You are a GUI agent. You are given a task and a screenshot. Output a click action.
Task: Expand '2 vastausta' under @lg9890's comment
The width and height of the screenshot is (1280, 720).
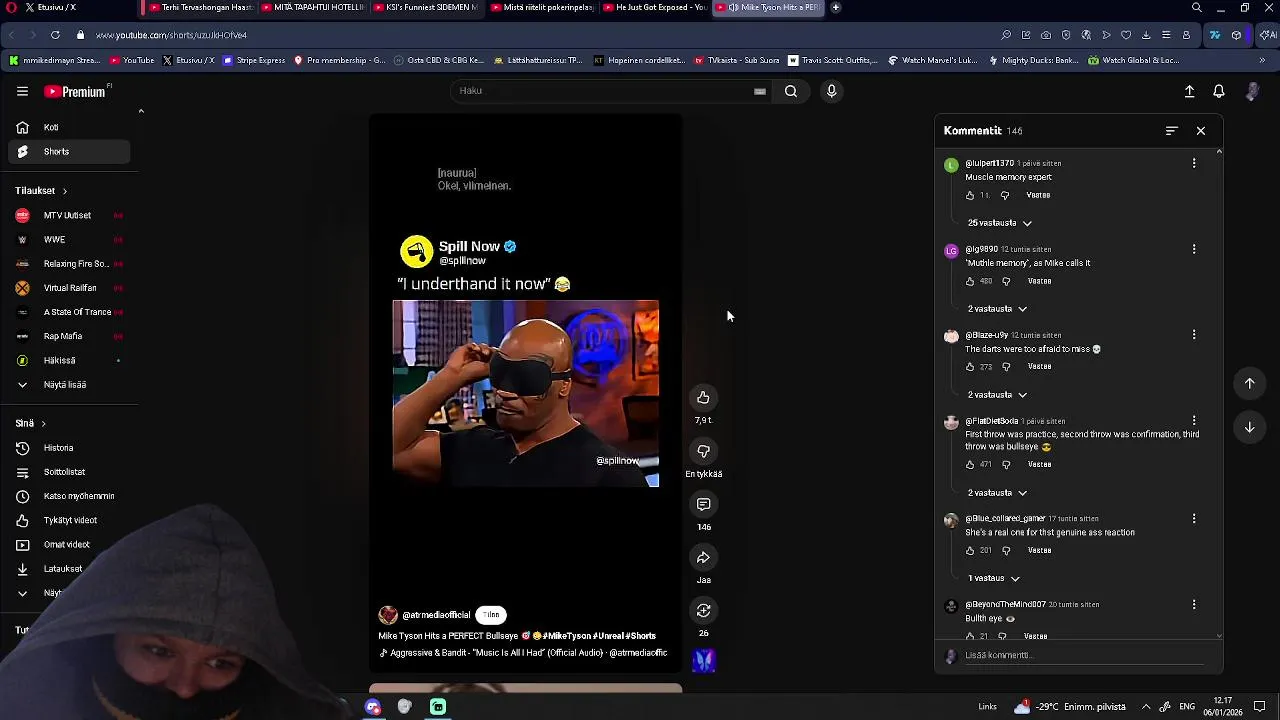pyautogui.click(x=997, y=309)
